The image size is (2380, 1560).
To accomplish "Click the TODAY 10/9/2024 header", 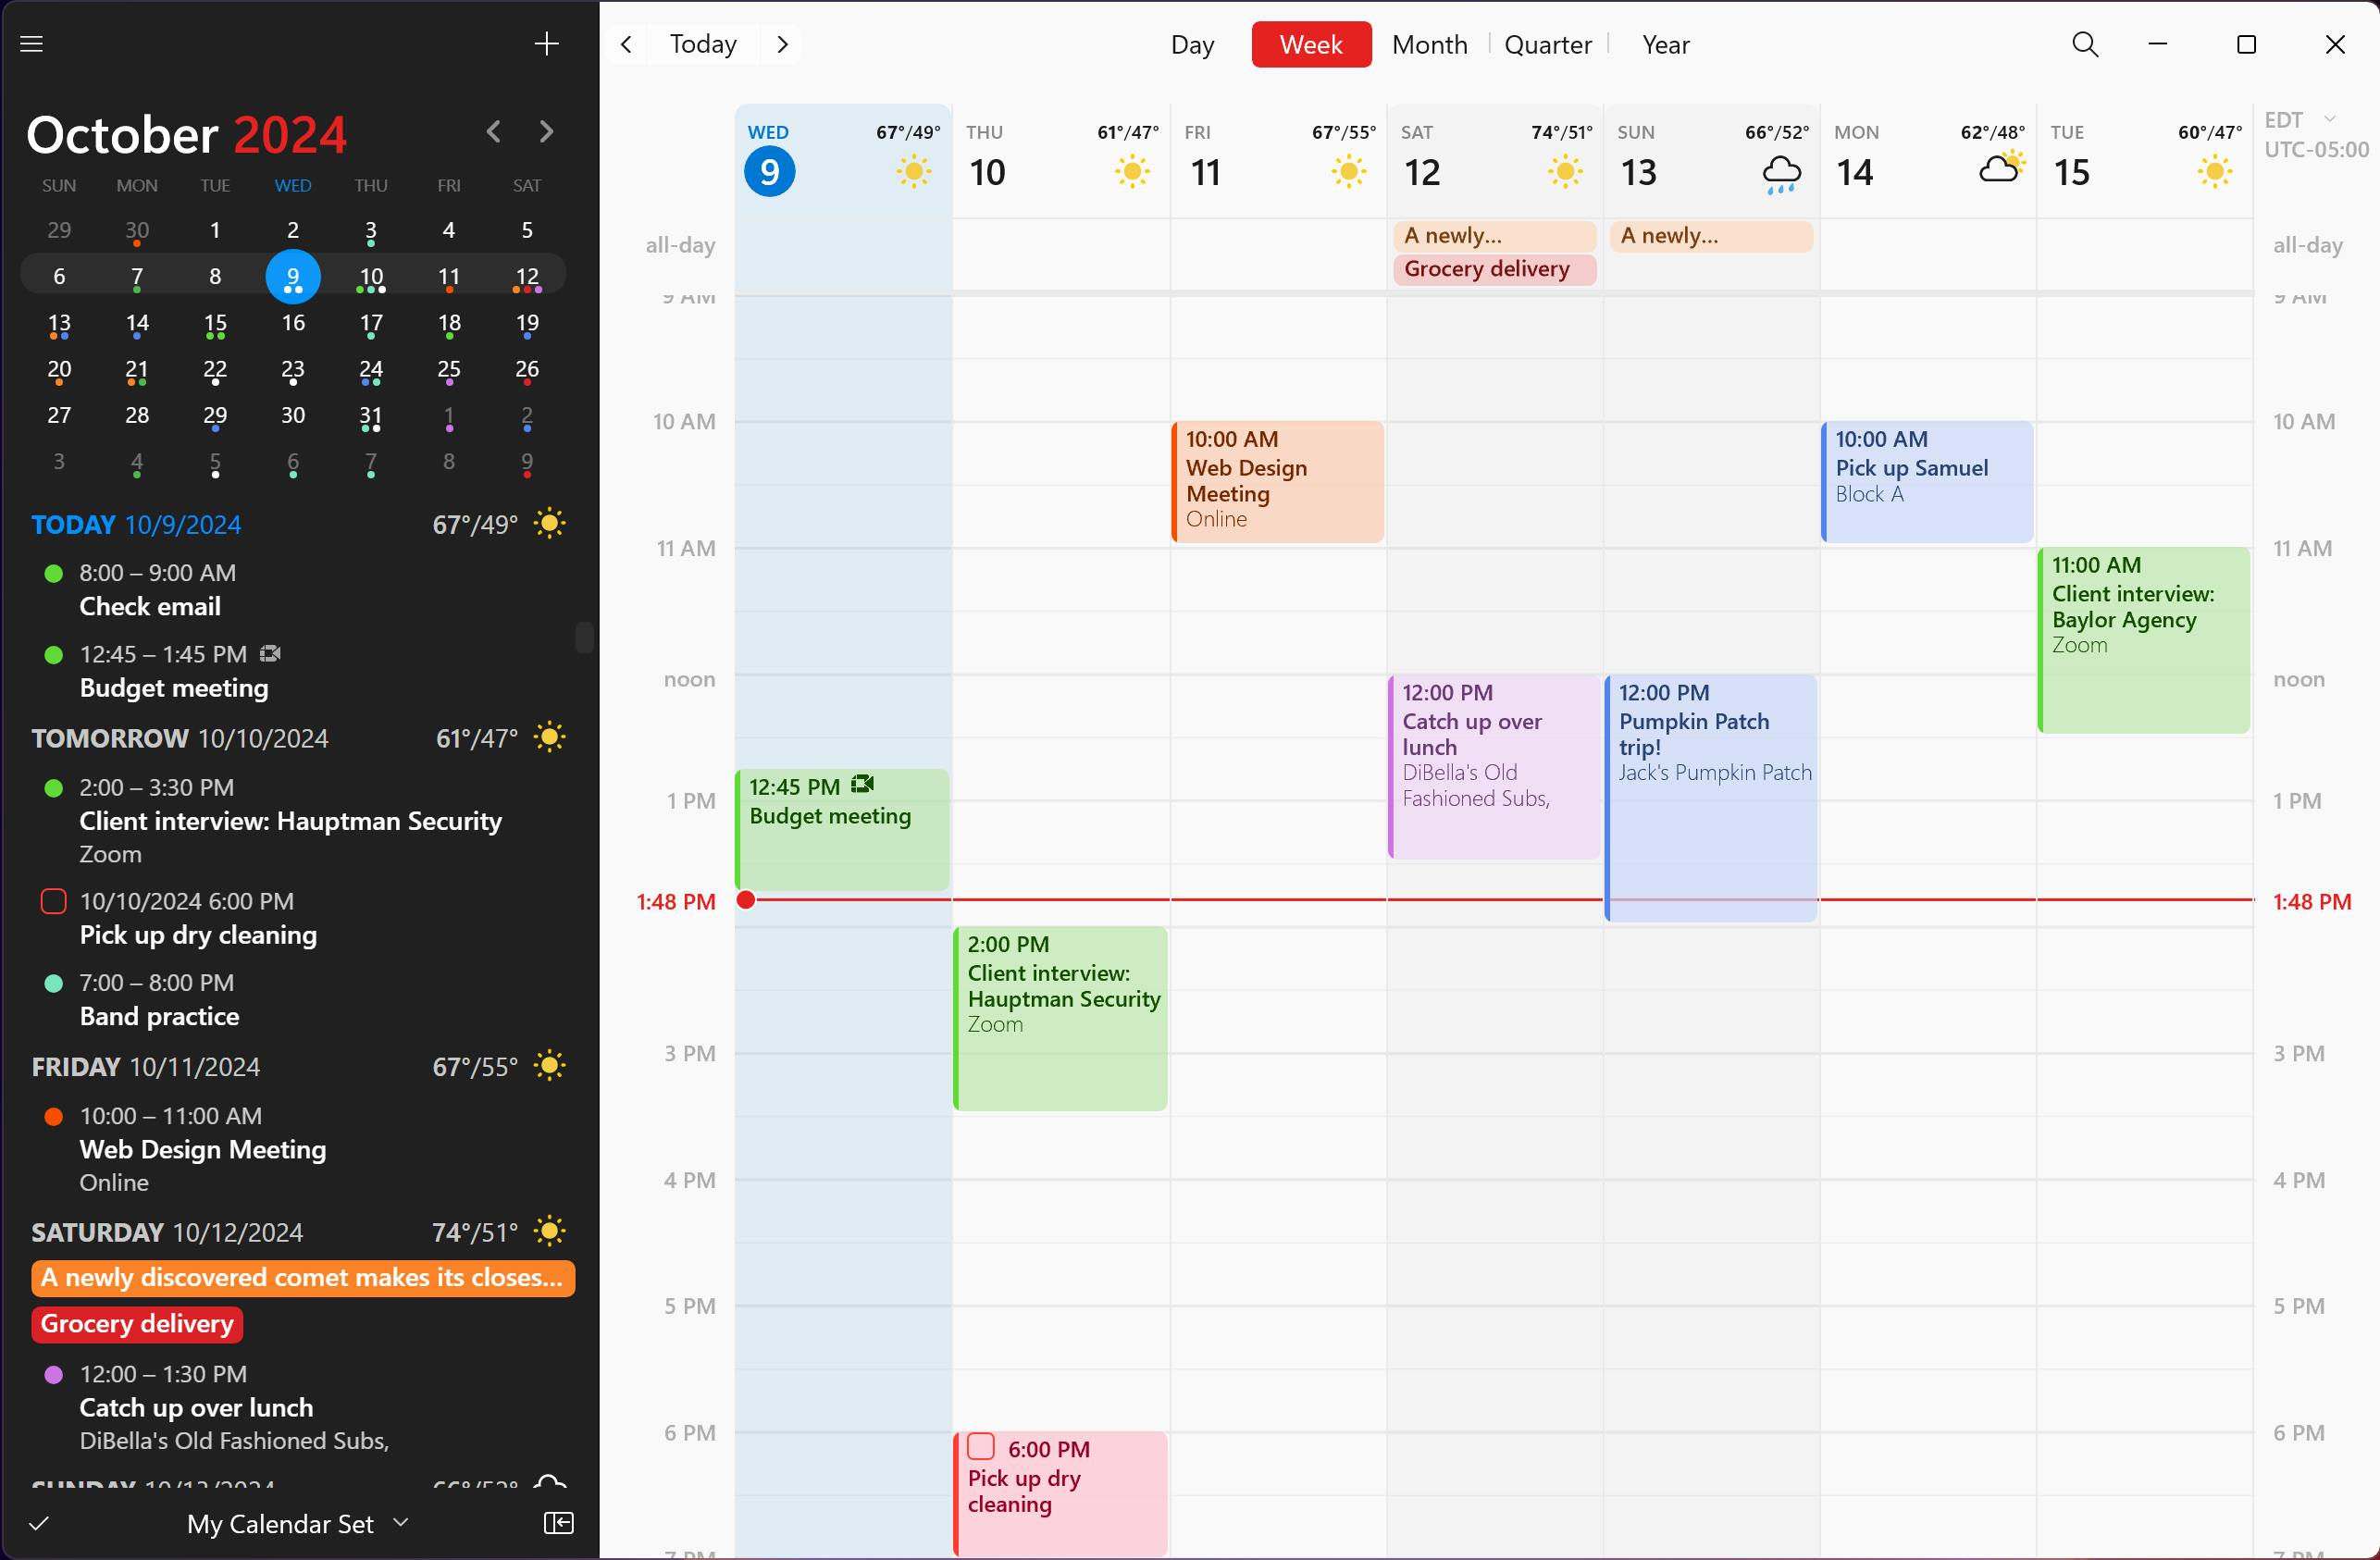I will click(x=136, y=524).
